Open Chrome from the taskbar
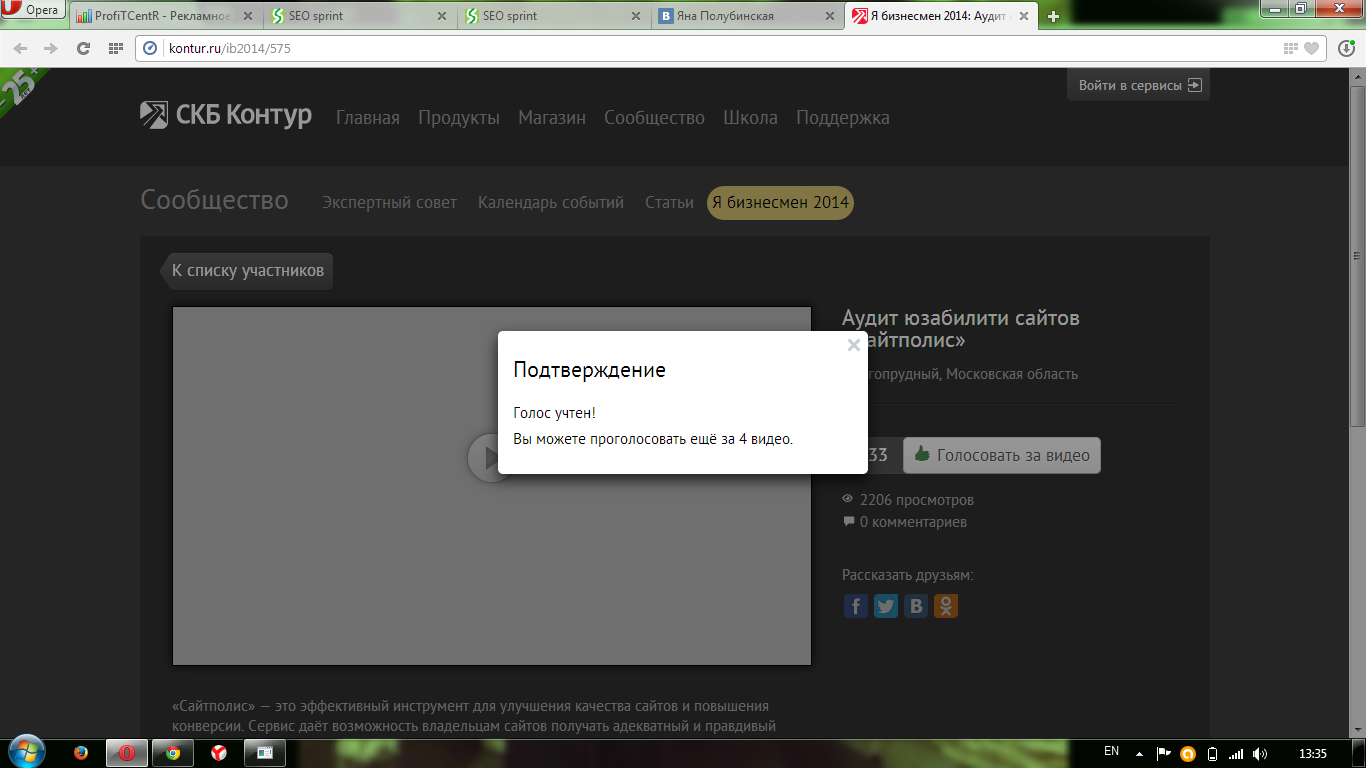This screenshot has width=1366, height=768. point(173,753)
